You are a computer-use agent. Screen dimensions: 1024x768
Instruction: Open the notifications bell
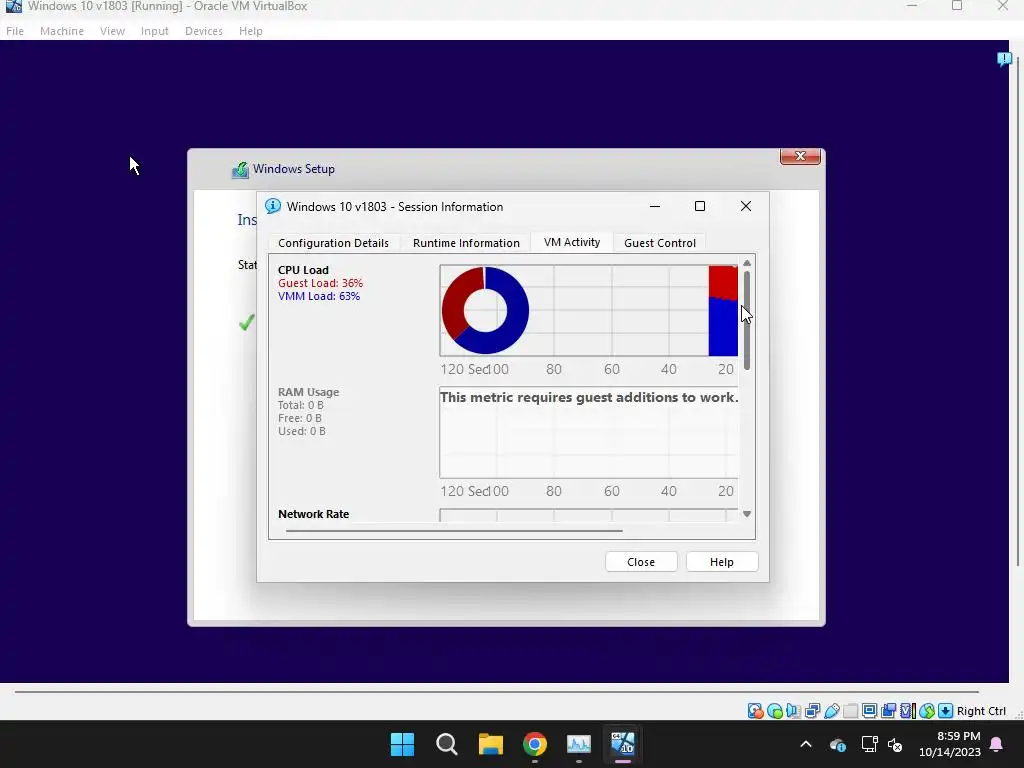tap(997, 744)
